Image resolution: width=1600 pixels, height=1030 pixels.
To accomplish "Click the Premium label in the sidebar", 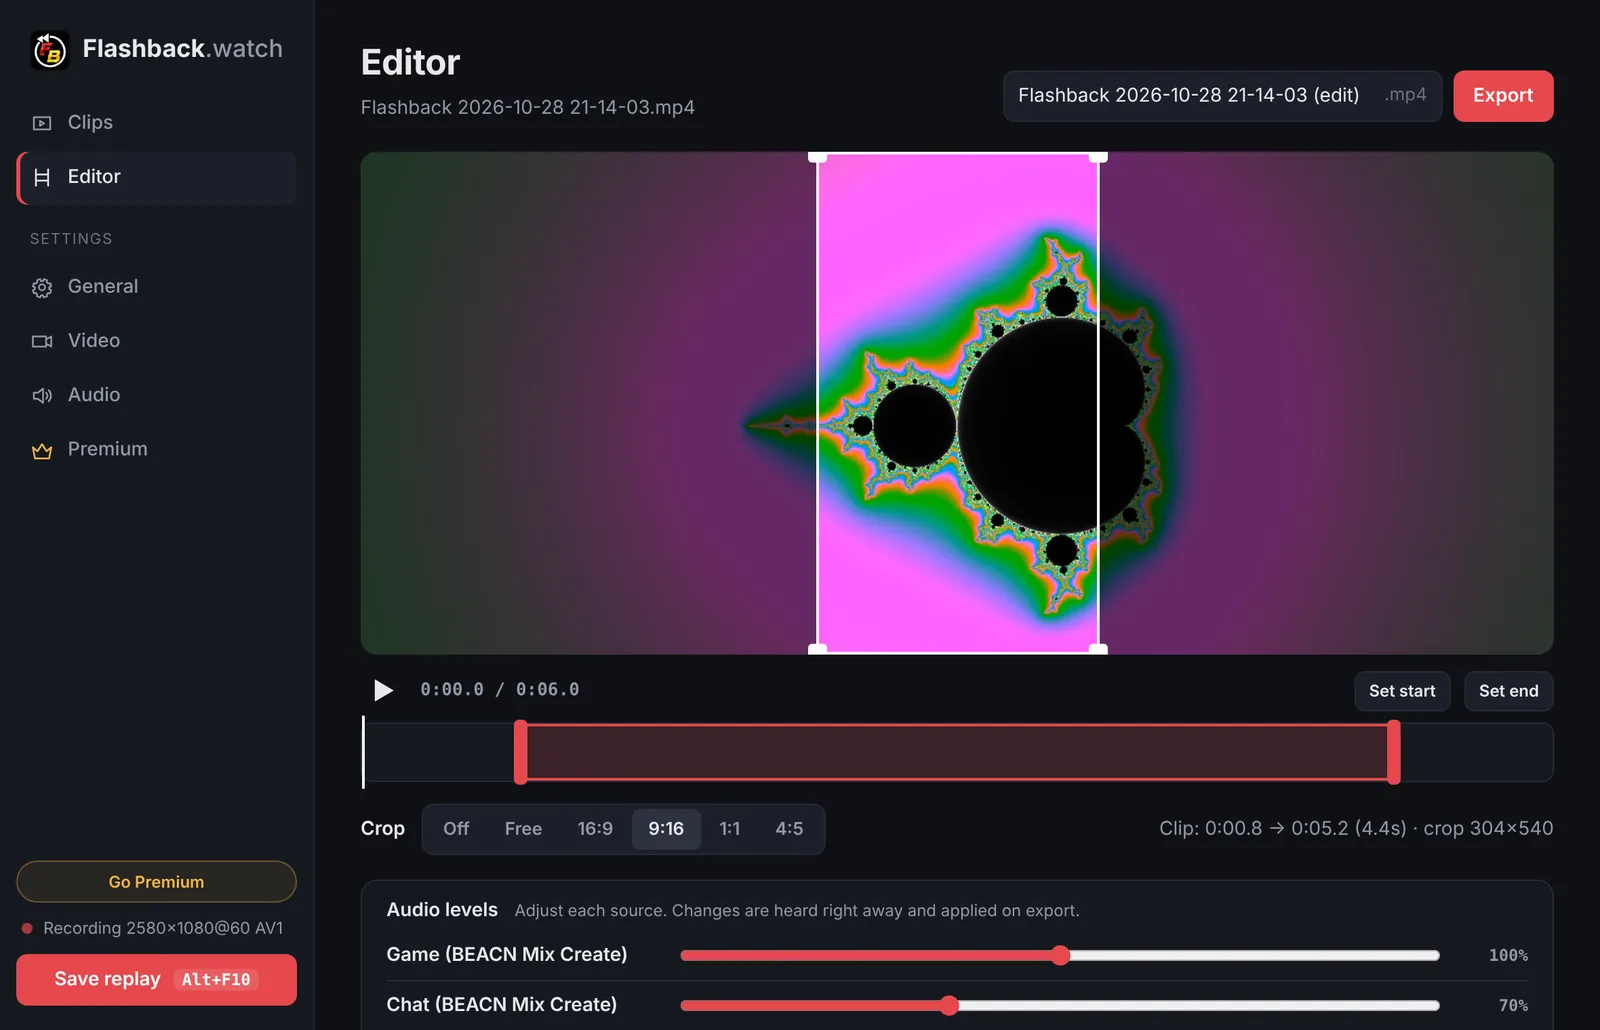I will (108, 450).
